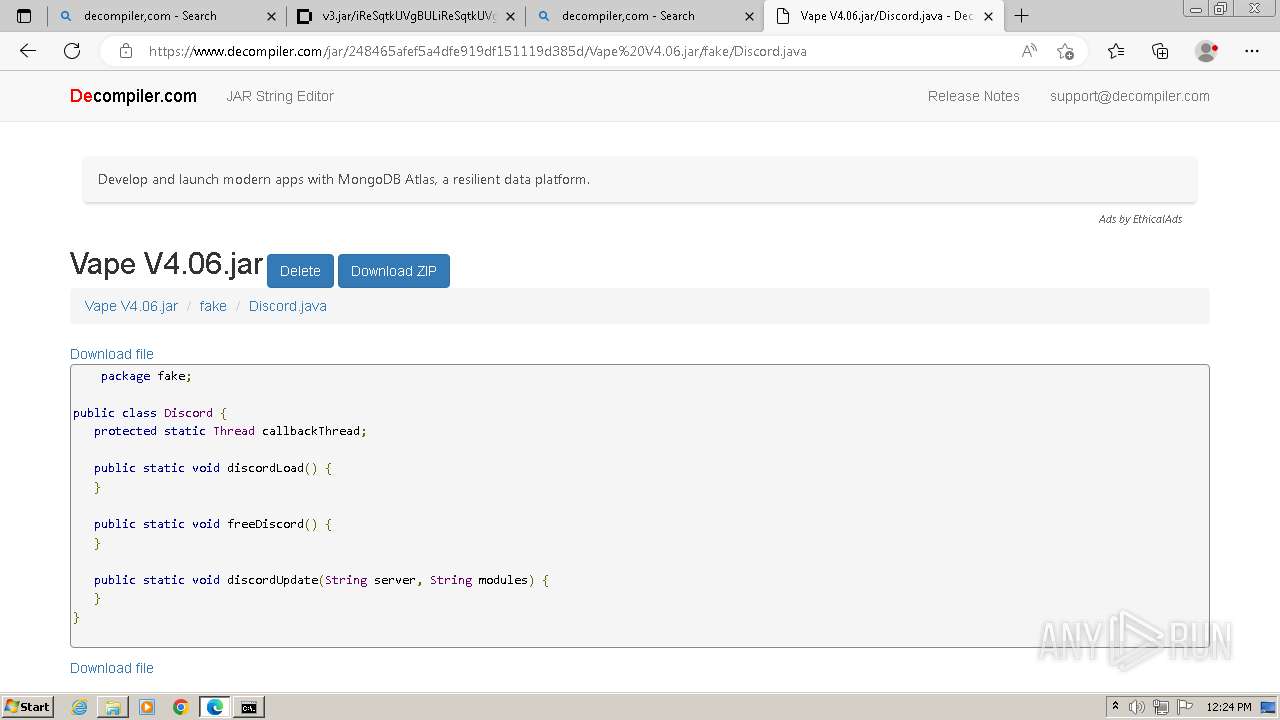Open the volume control tray icon
The height and width of the screenshot is (720, 1280).
click(1137, 707)
